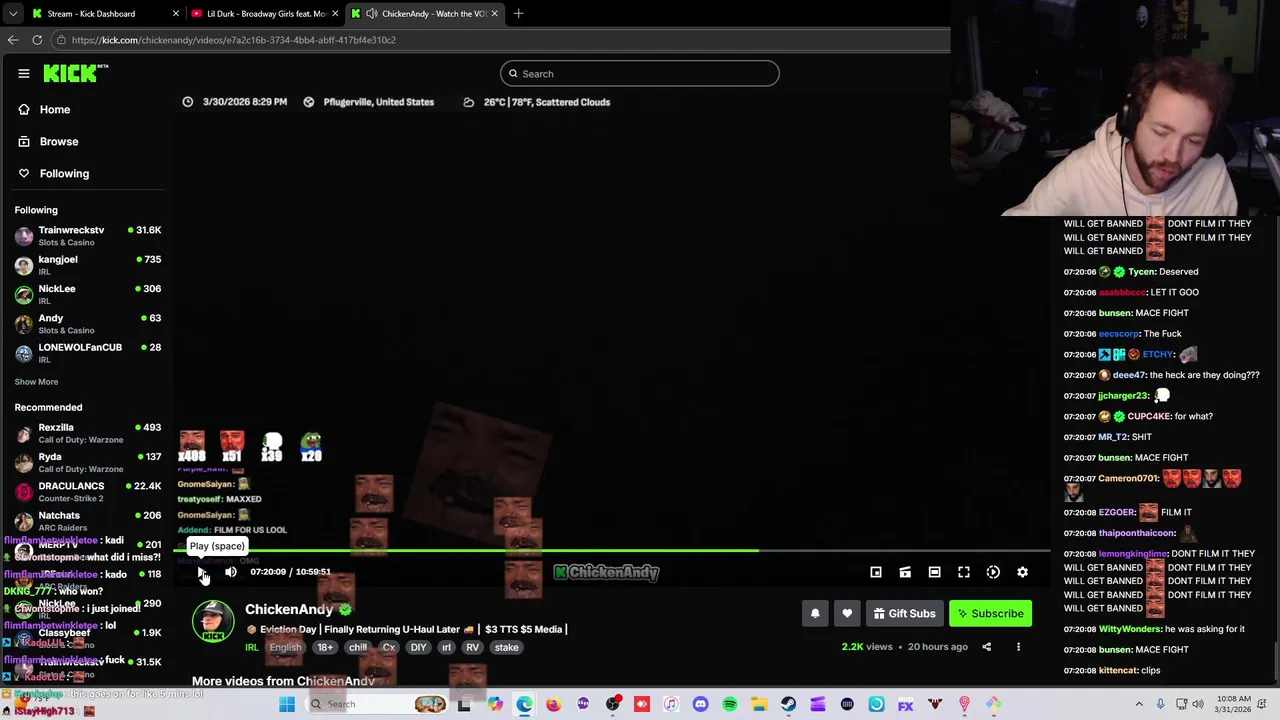Open ChickenAndy profile avatar

tap(213, 621)
